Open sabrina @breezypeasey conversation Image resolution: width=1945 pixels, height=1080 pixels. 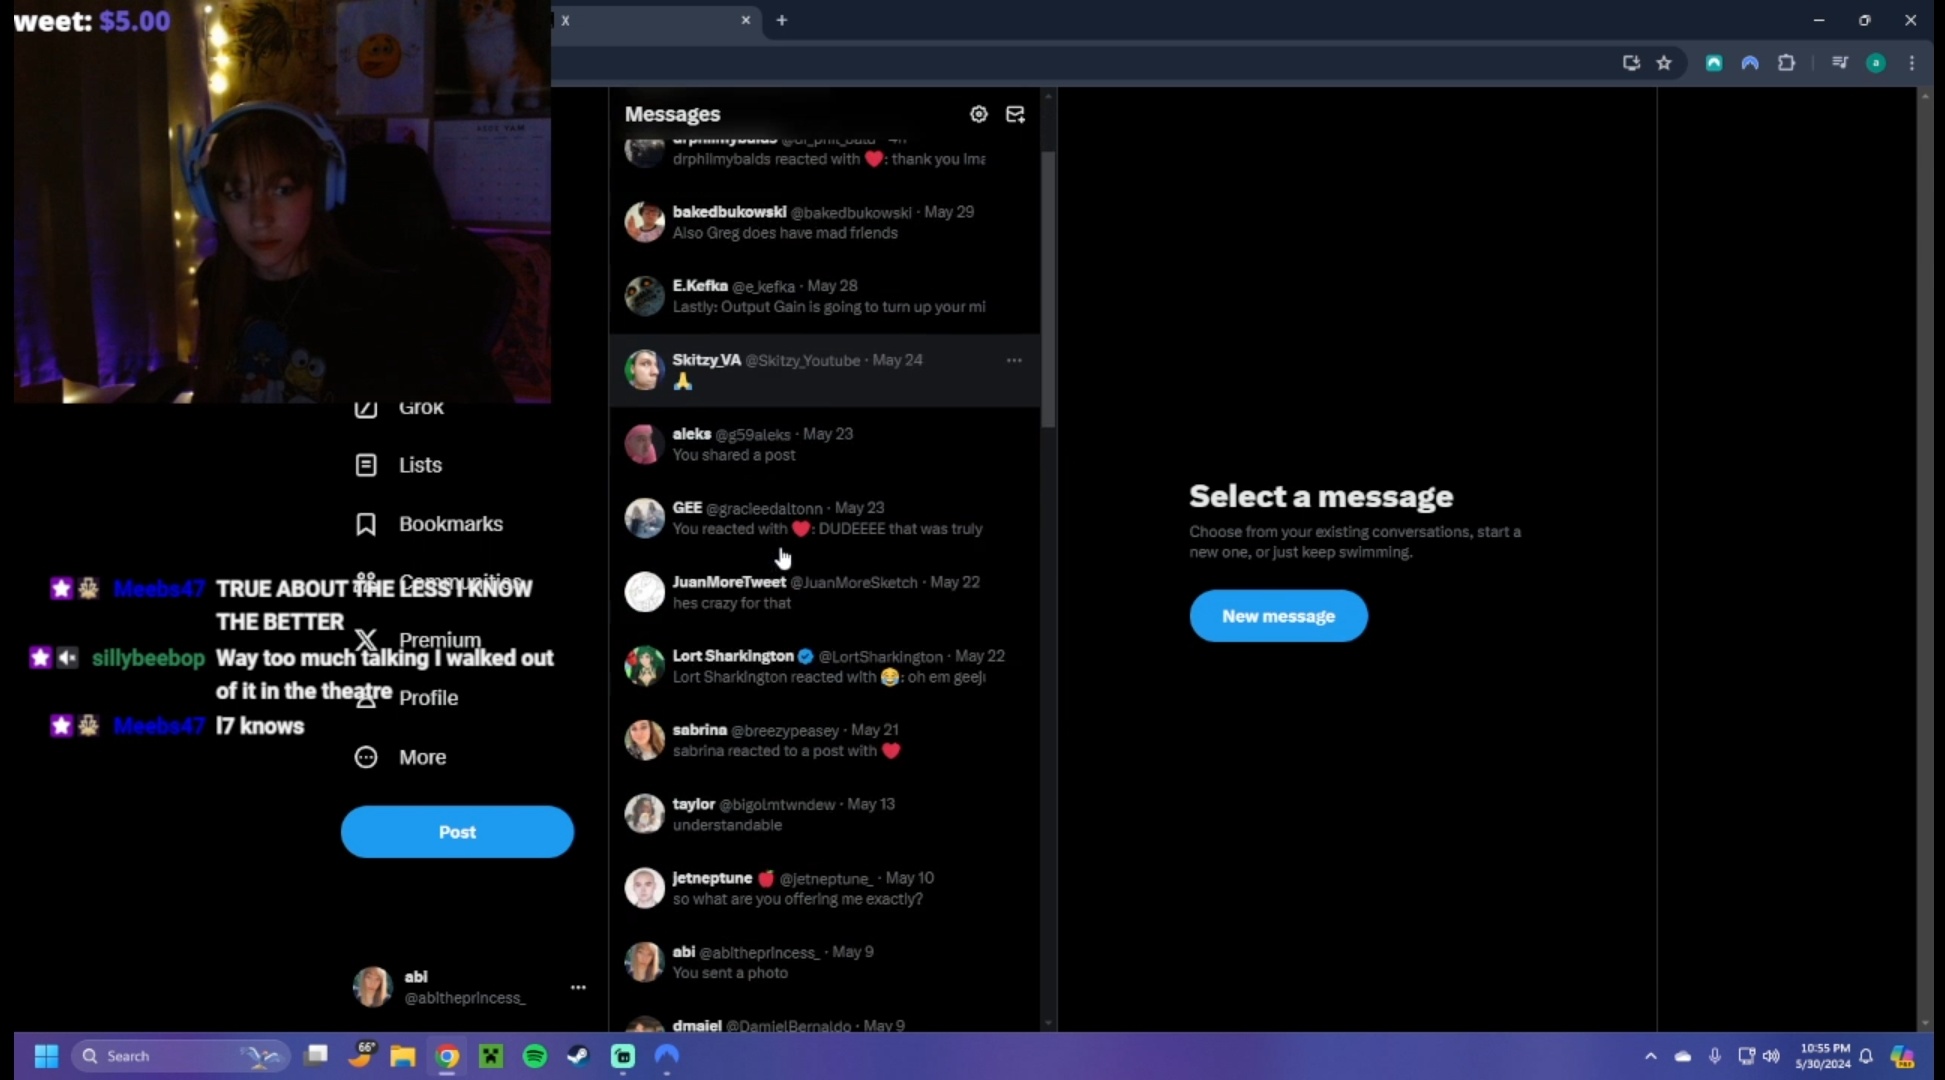(824, 740)
